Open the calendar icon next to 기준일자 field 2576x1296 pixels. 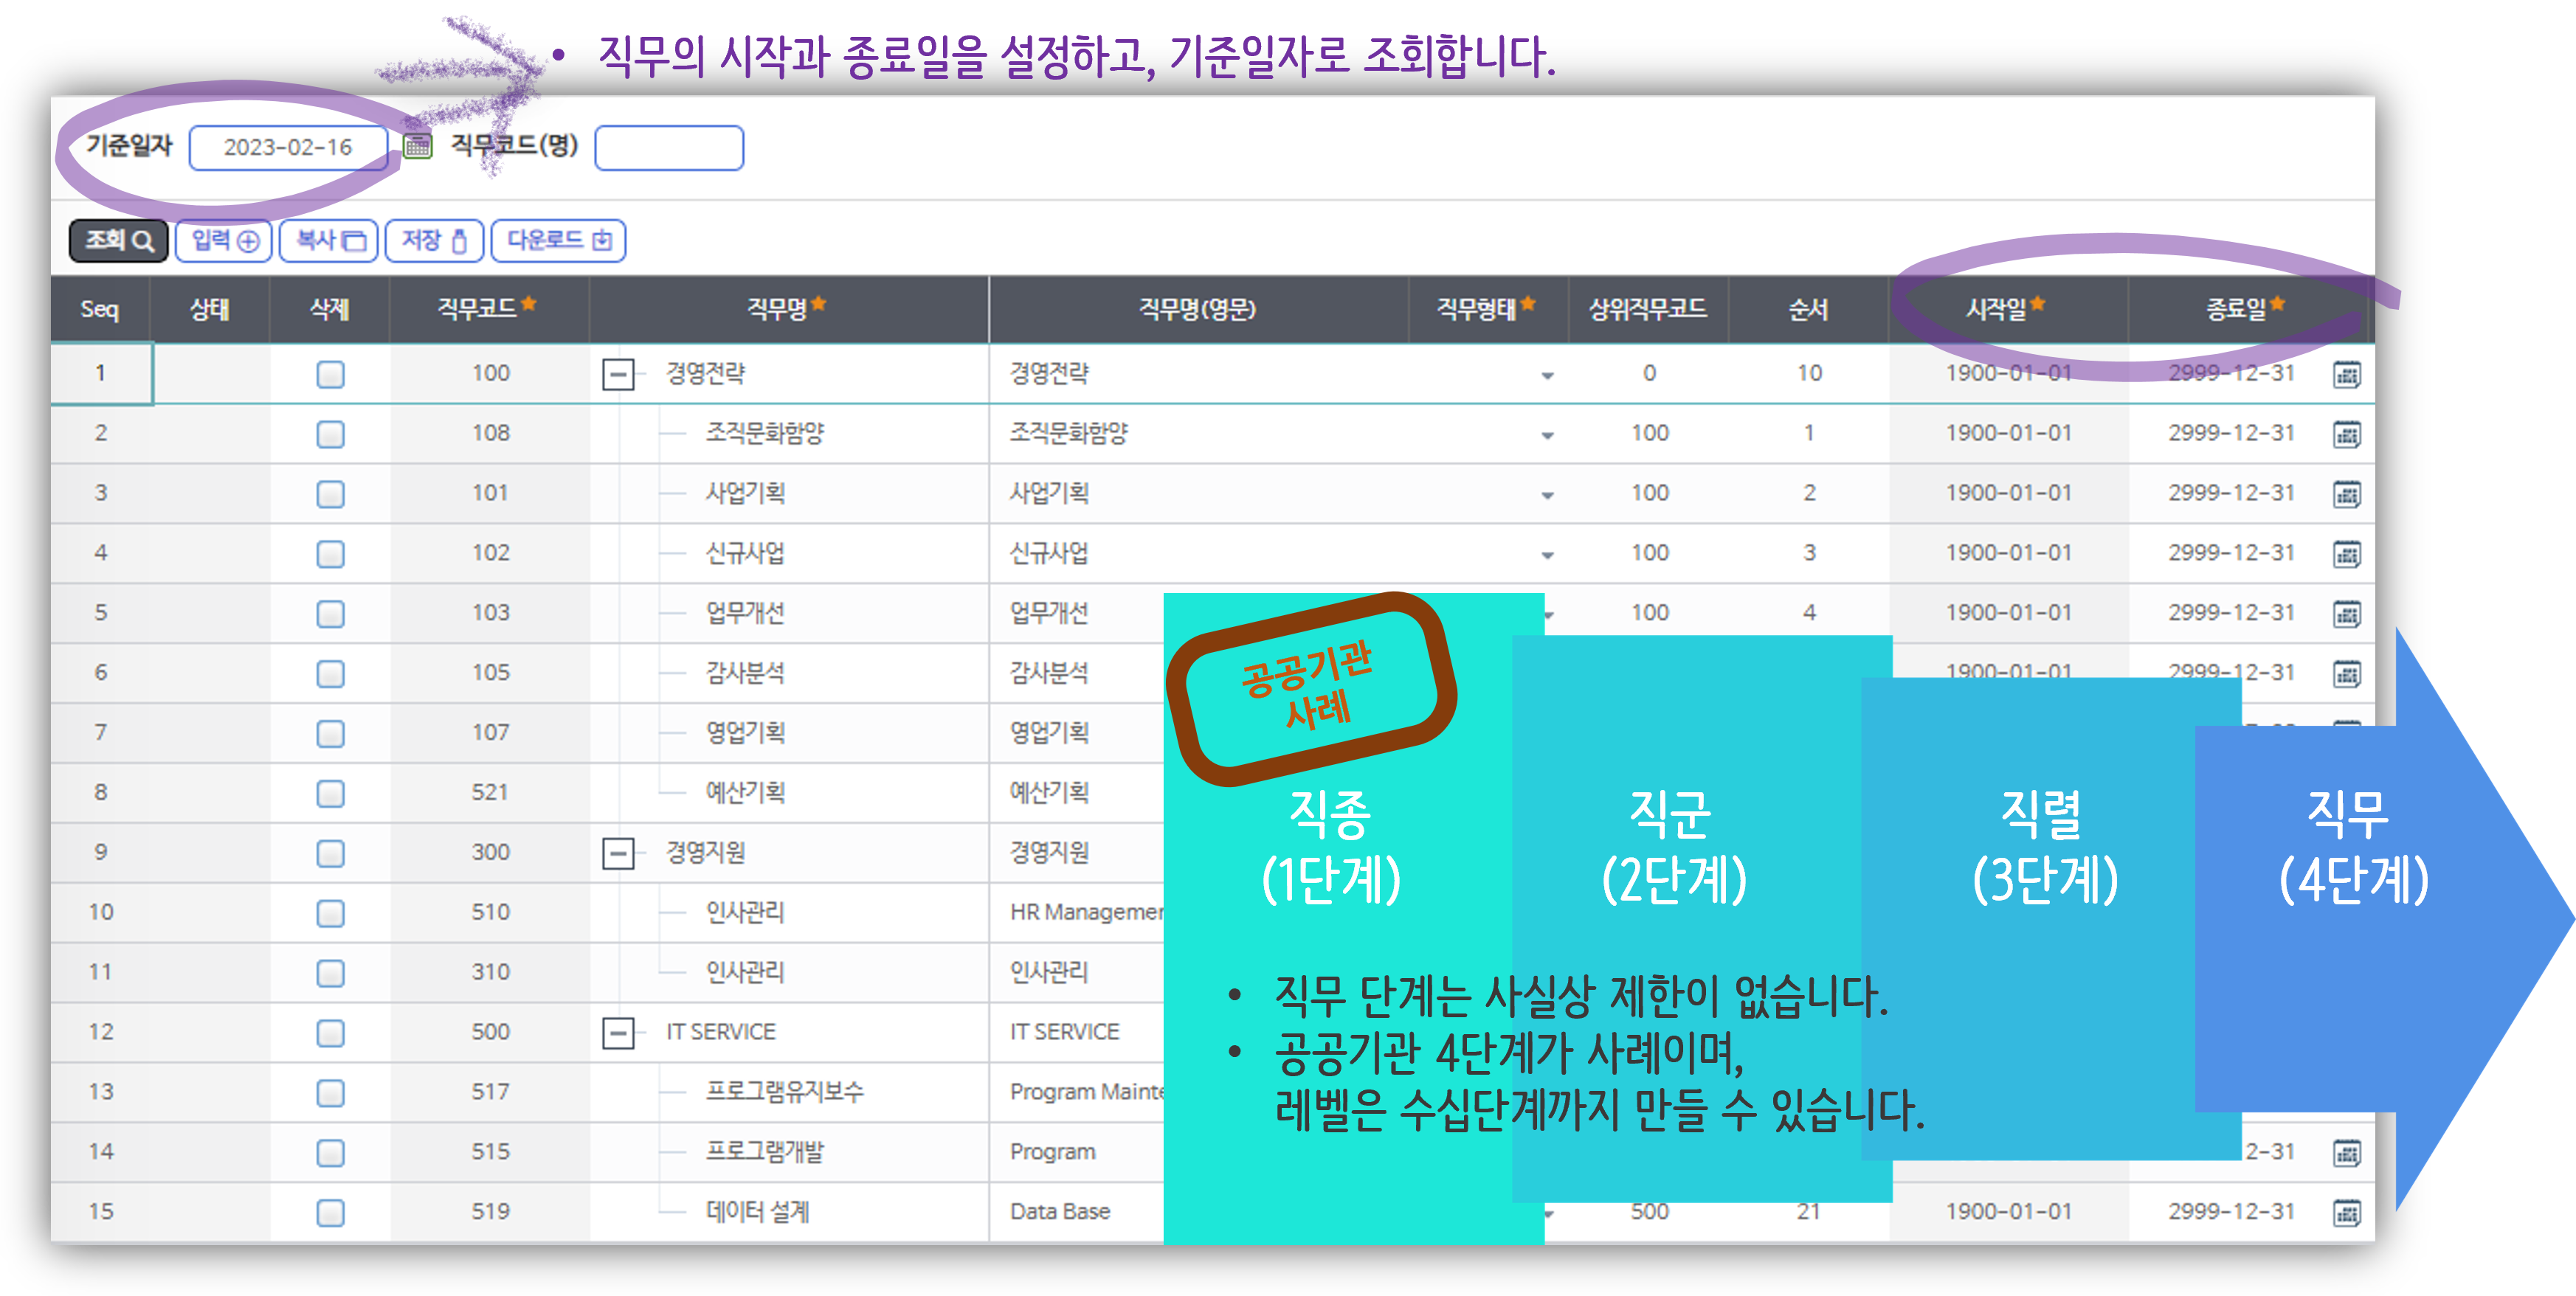(x=417, y=146)
